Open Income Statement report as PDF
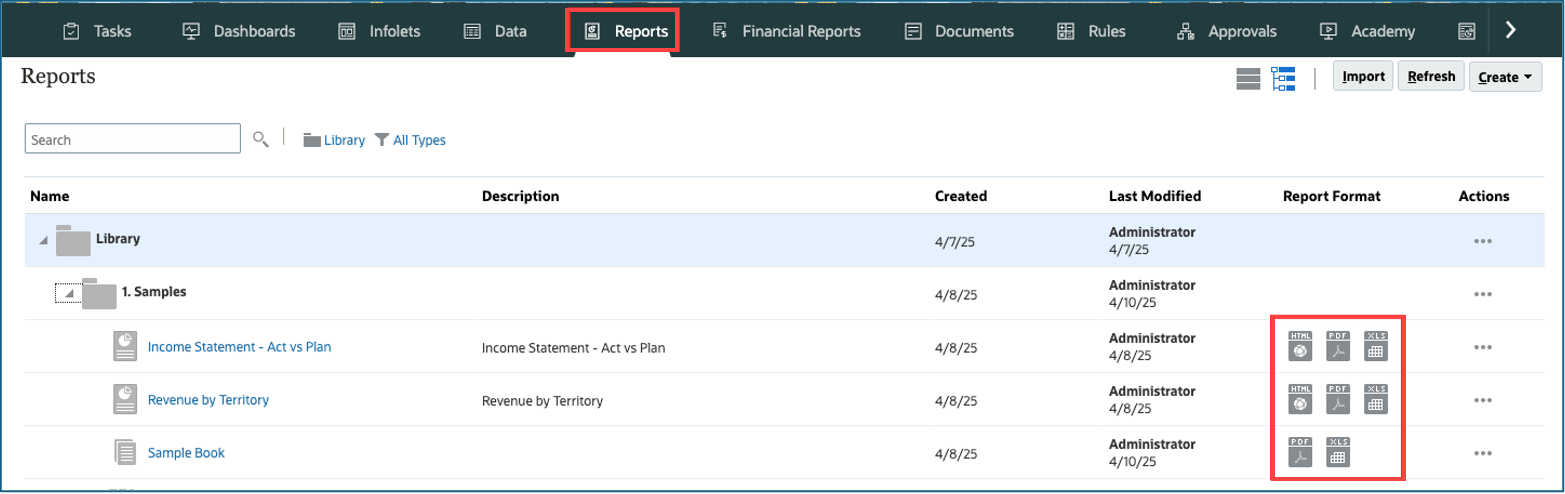This screenshot has height=494, width=1565. coord(1337,346)
